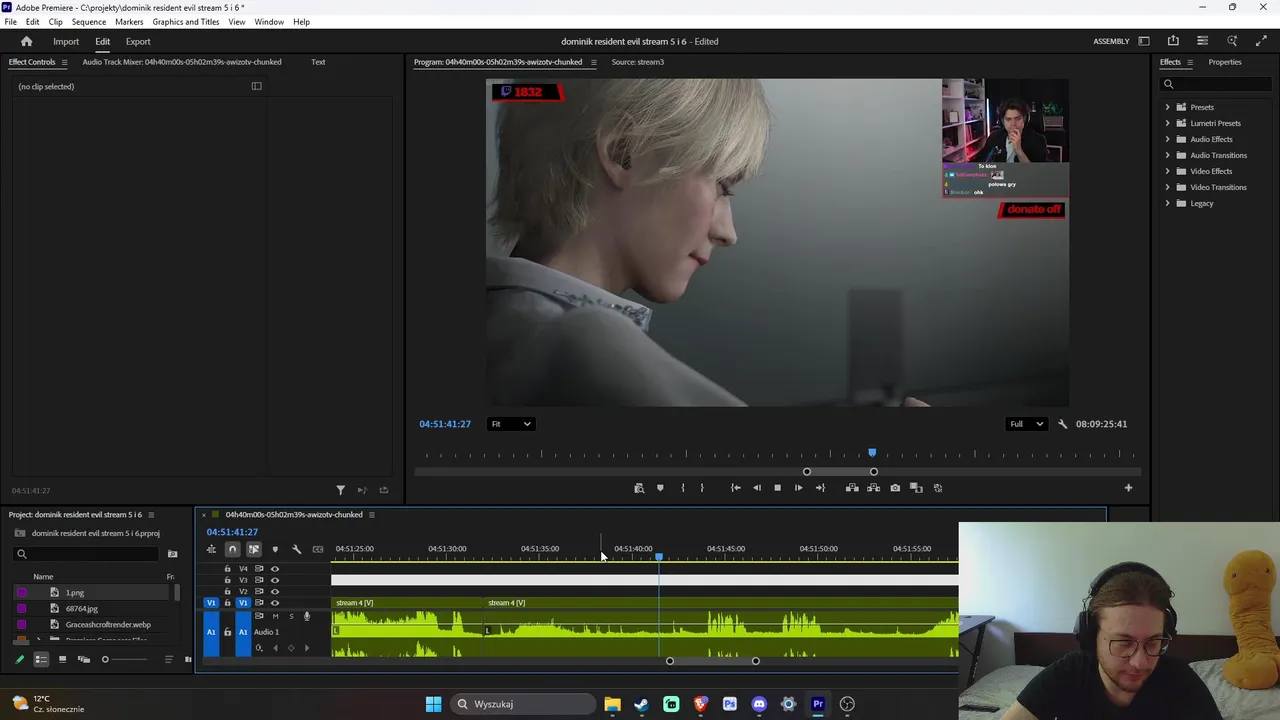Open Program Monitor settings wrench
The width and height of the screenshot is (1280, 720).
coord(1062,424)
